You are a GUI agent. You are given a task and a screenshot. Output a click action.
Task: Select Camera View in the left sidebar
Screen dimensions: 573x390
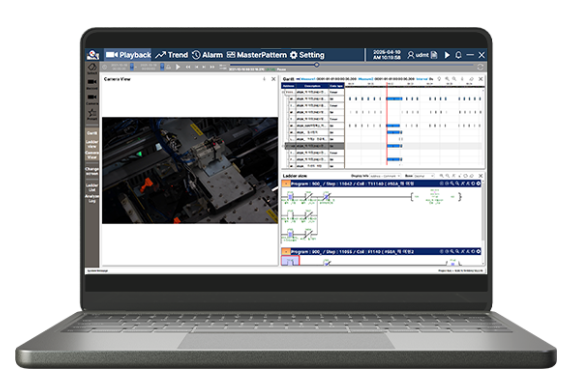click(92, 155)
